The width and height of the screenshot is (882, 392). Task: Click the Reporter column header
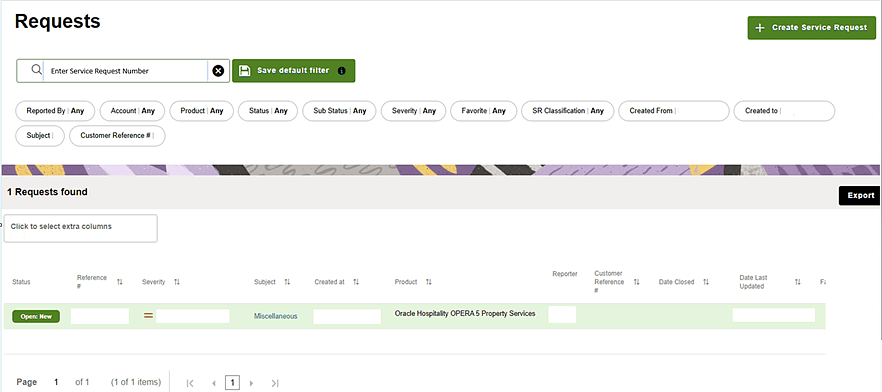coord(565,274)
